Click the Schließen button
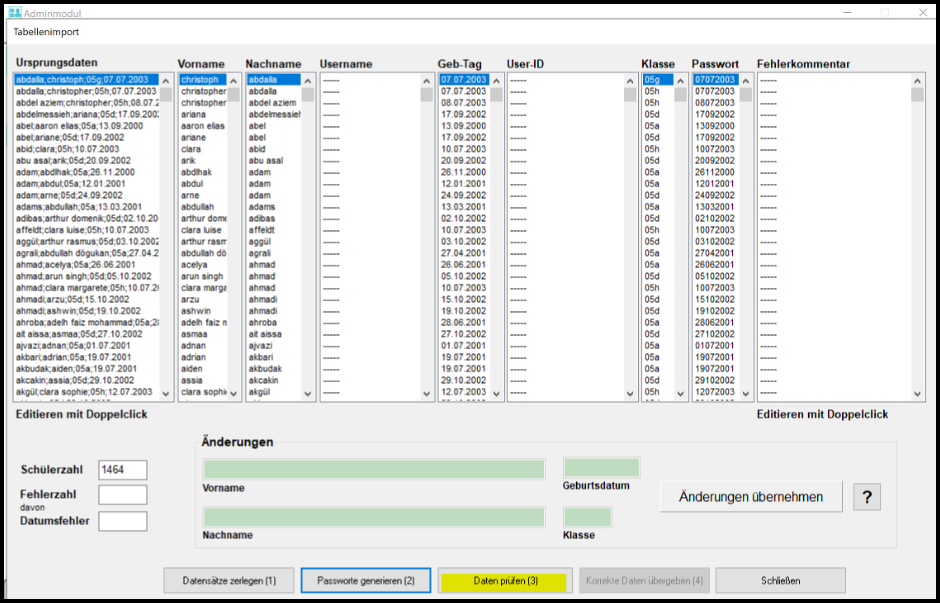Image resolution: width=940 pixels, height=603 pixels. coord(780,580)
